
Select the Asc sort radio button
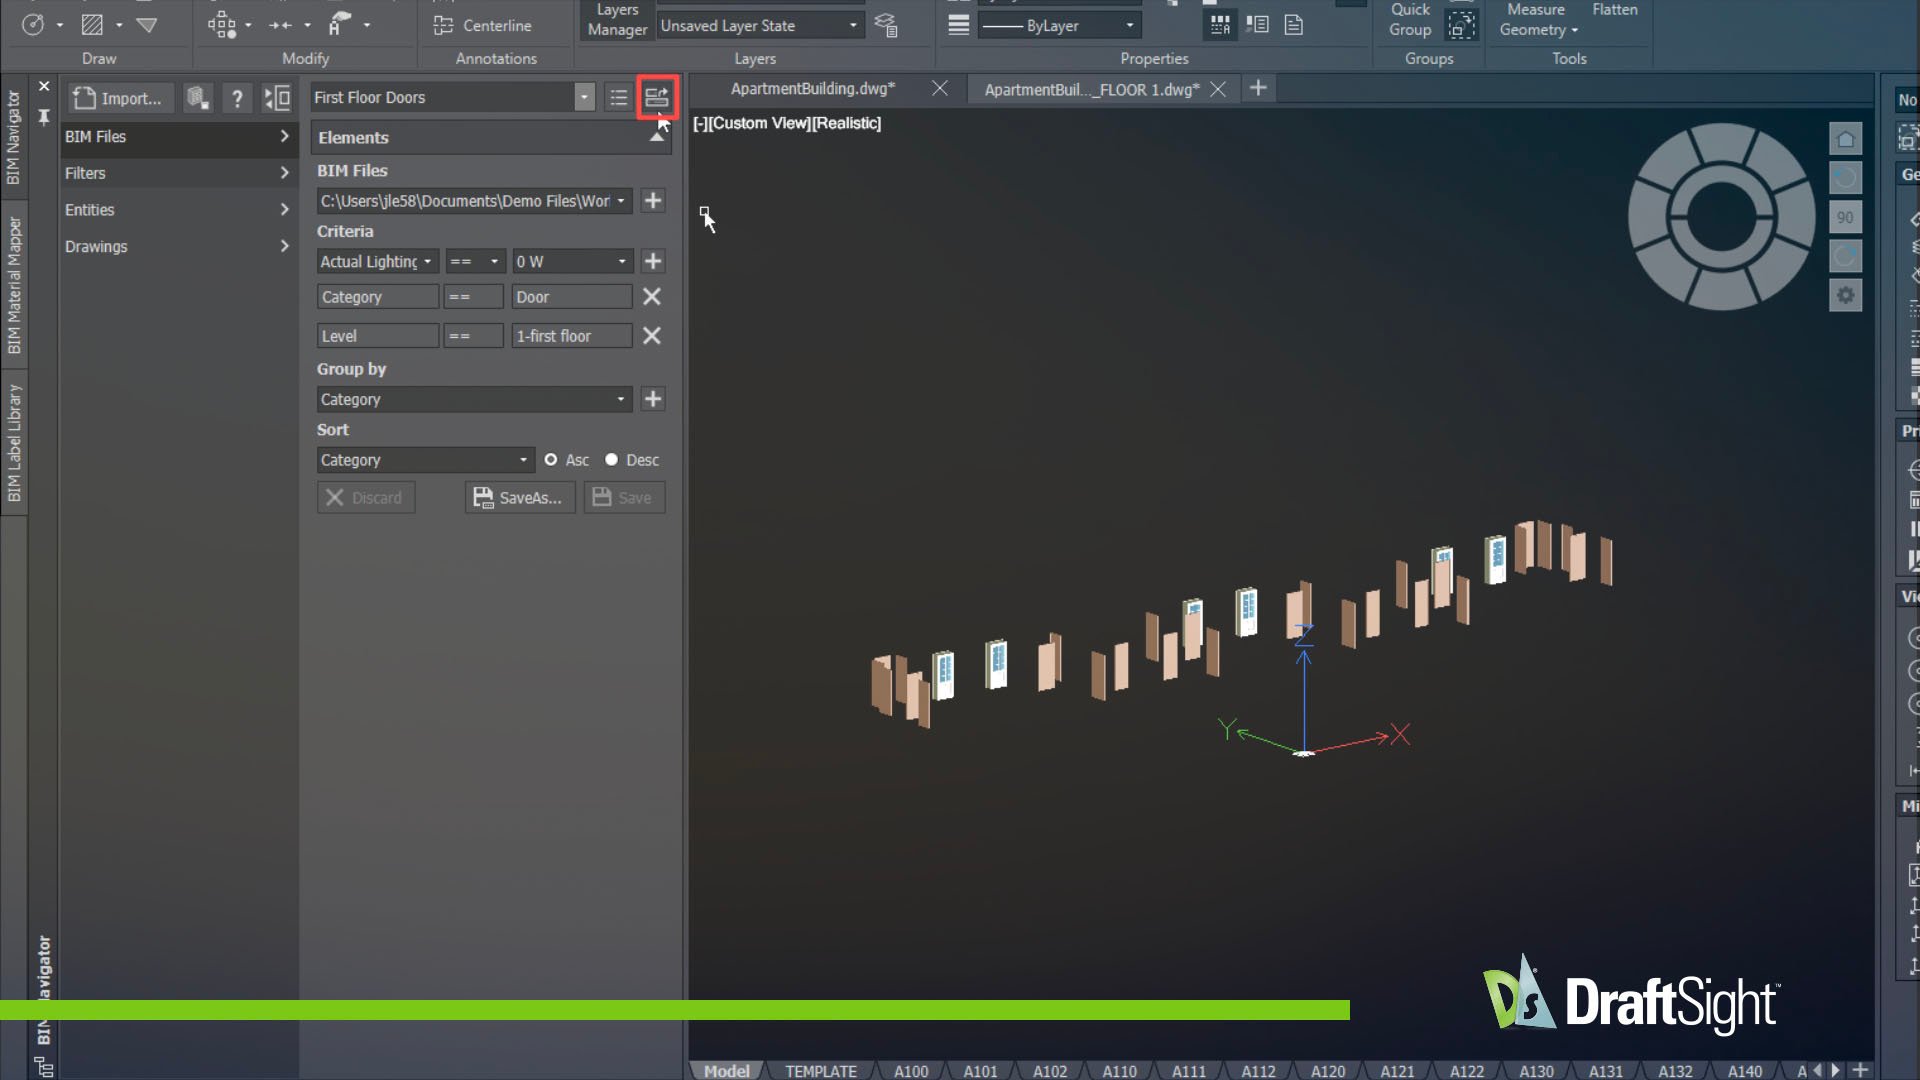tap(551, 460)
